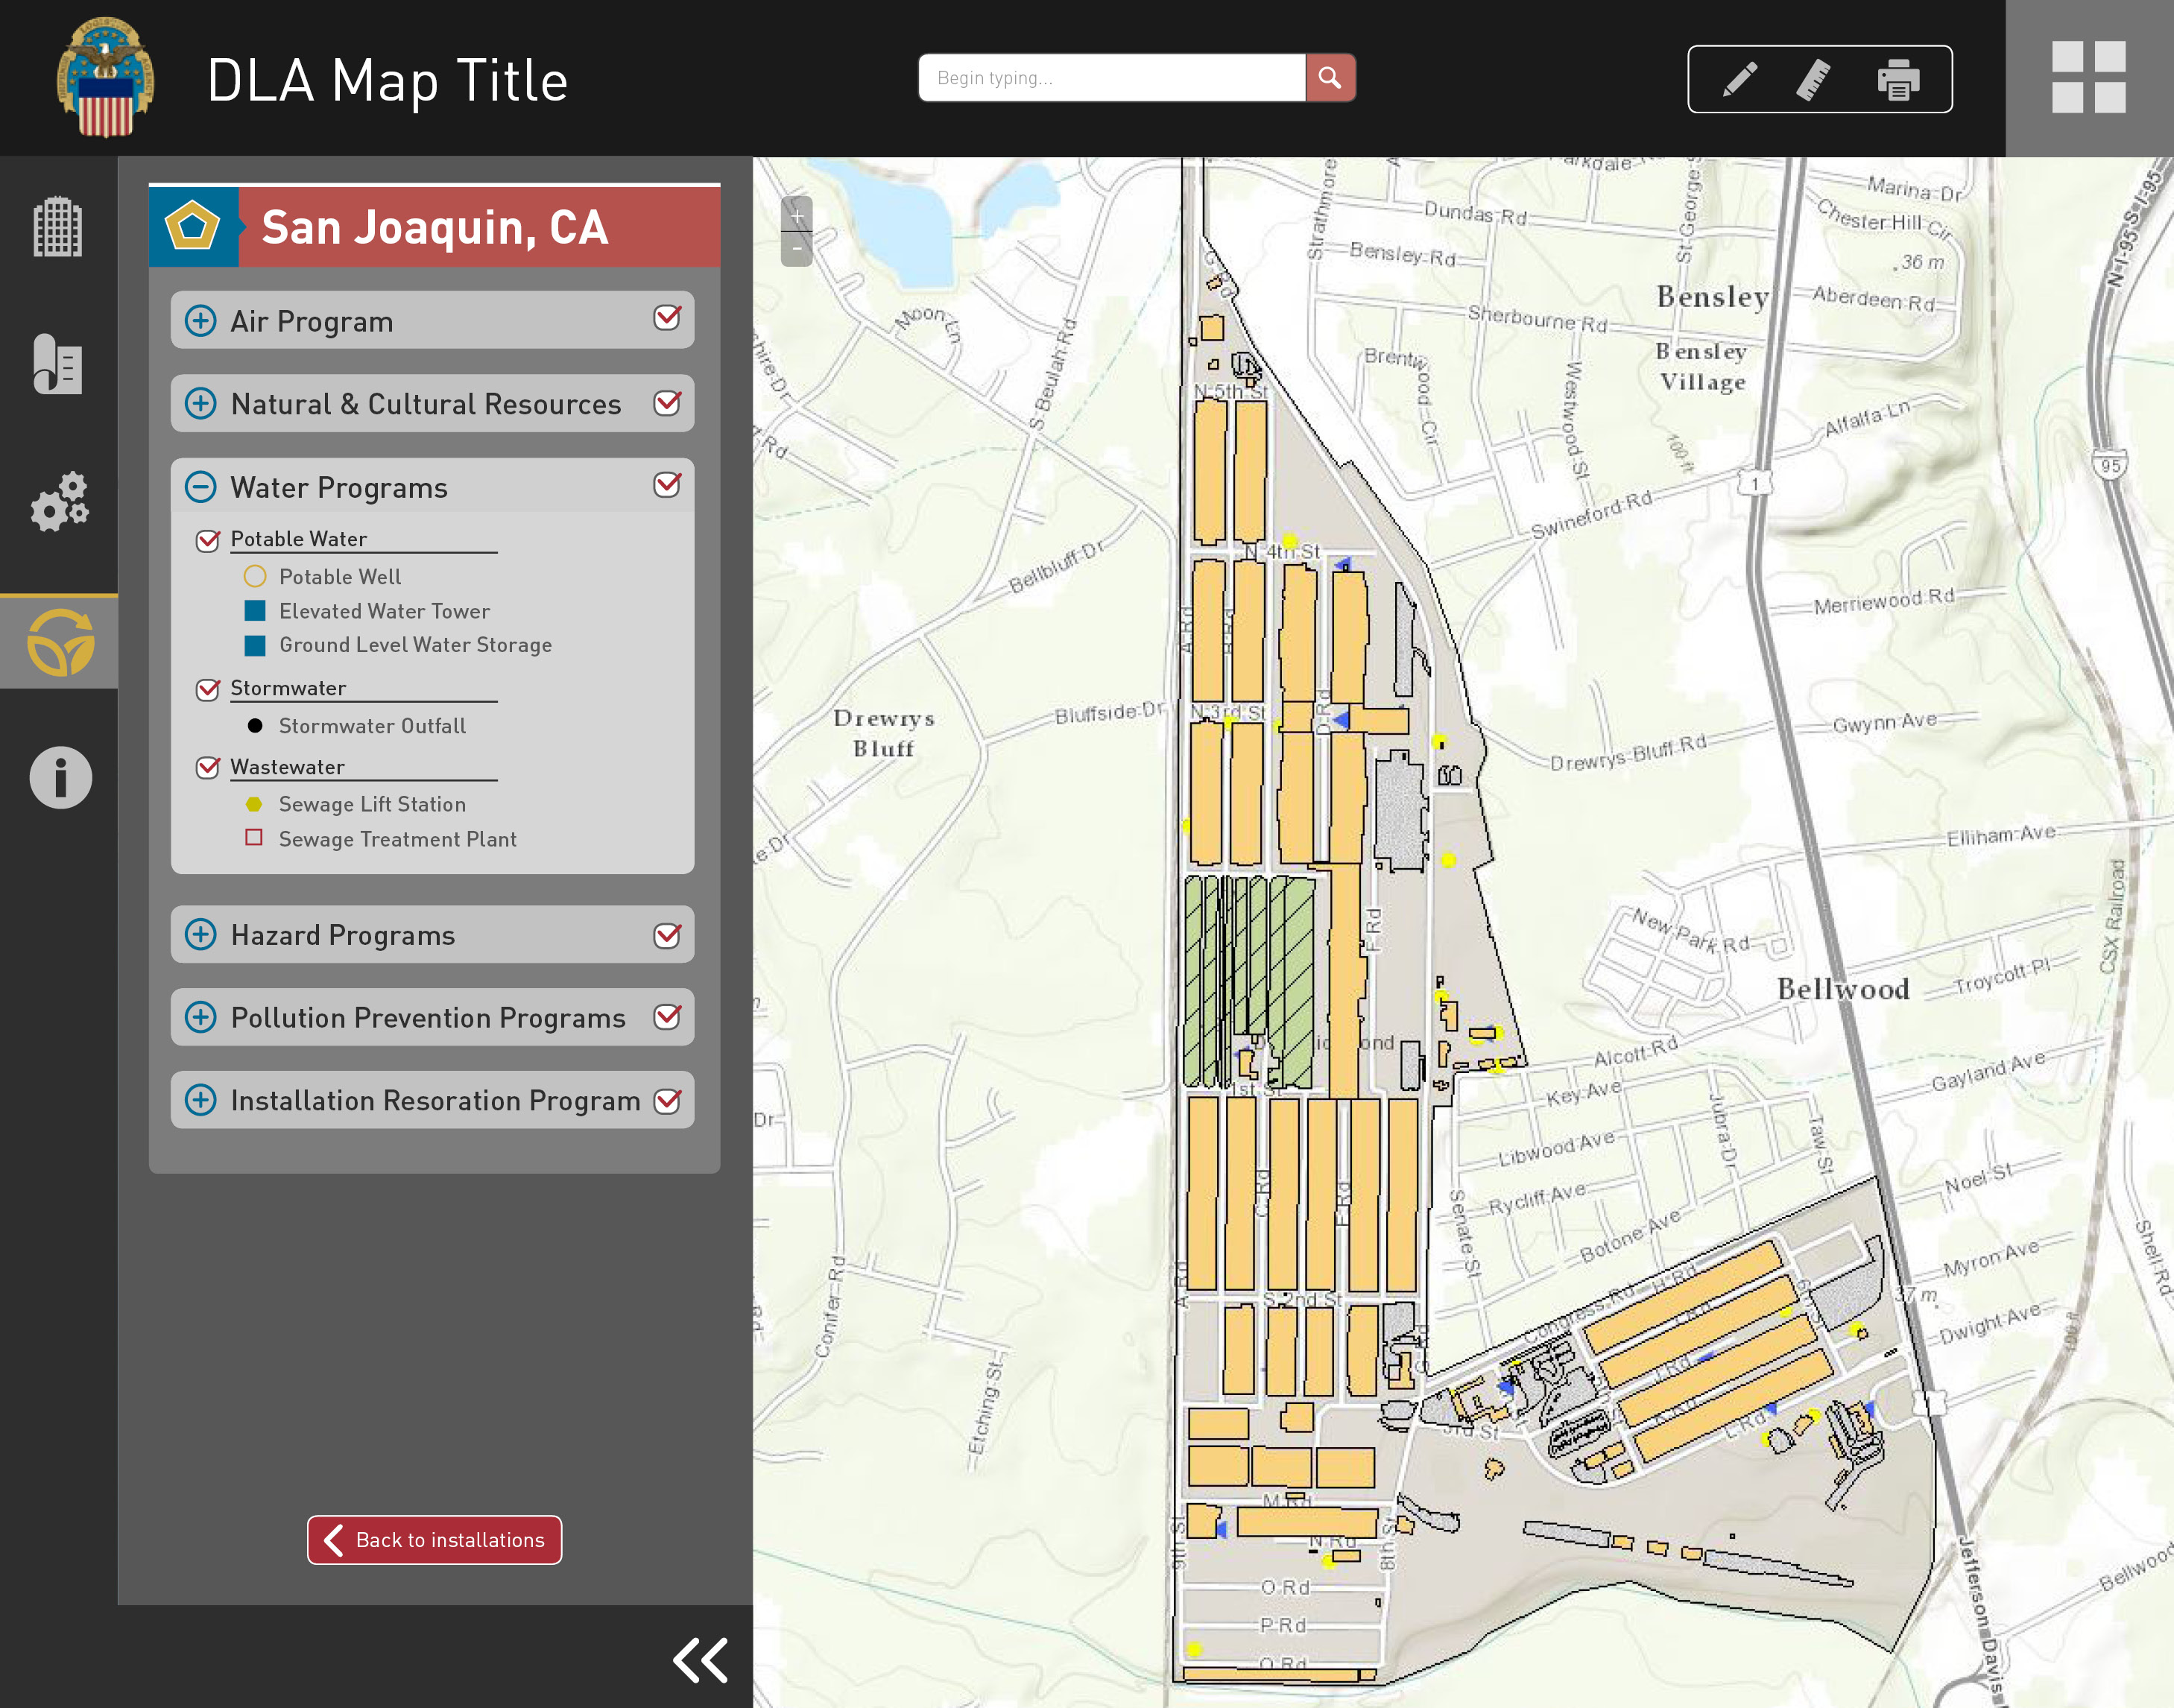Click Back to installations button

pos(434,1540)
